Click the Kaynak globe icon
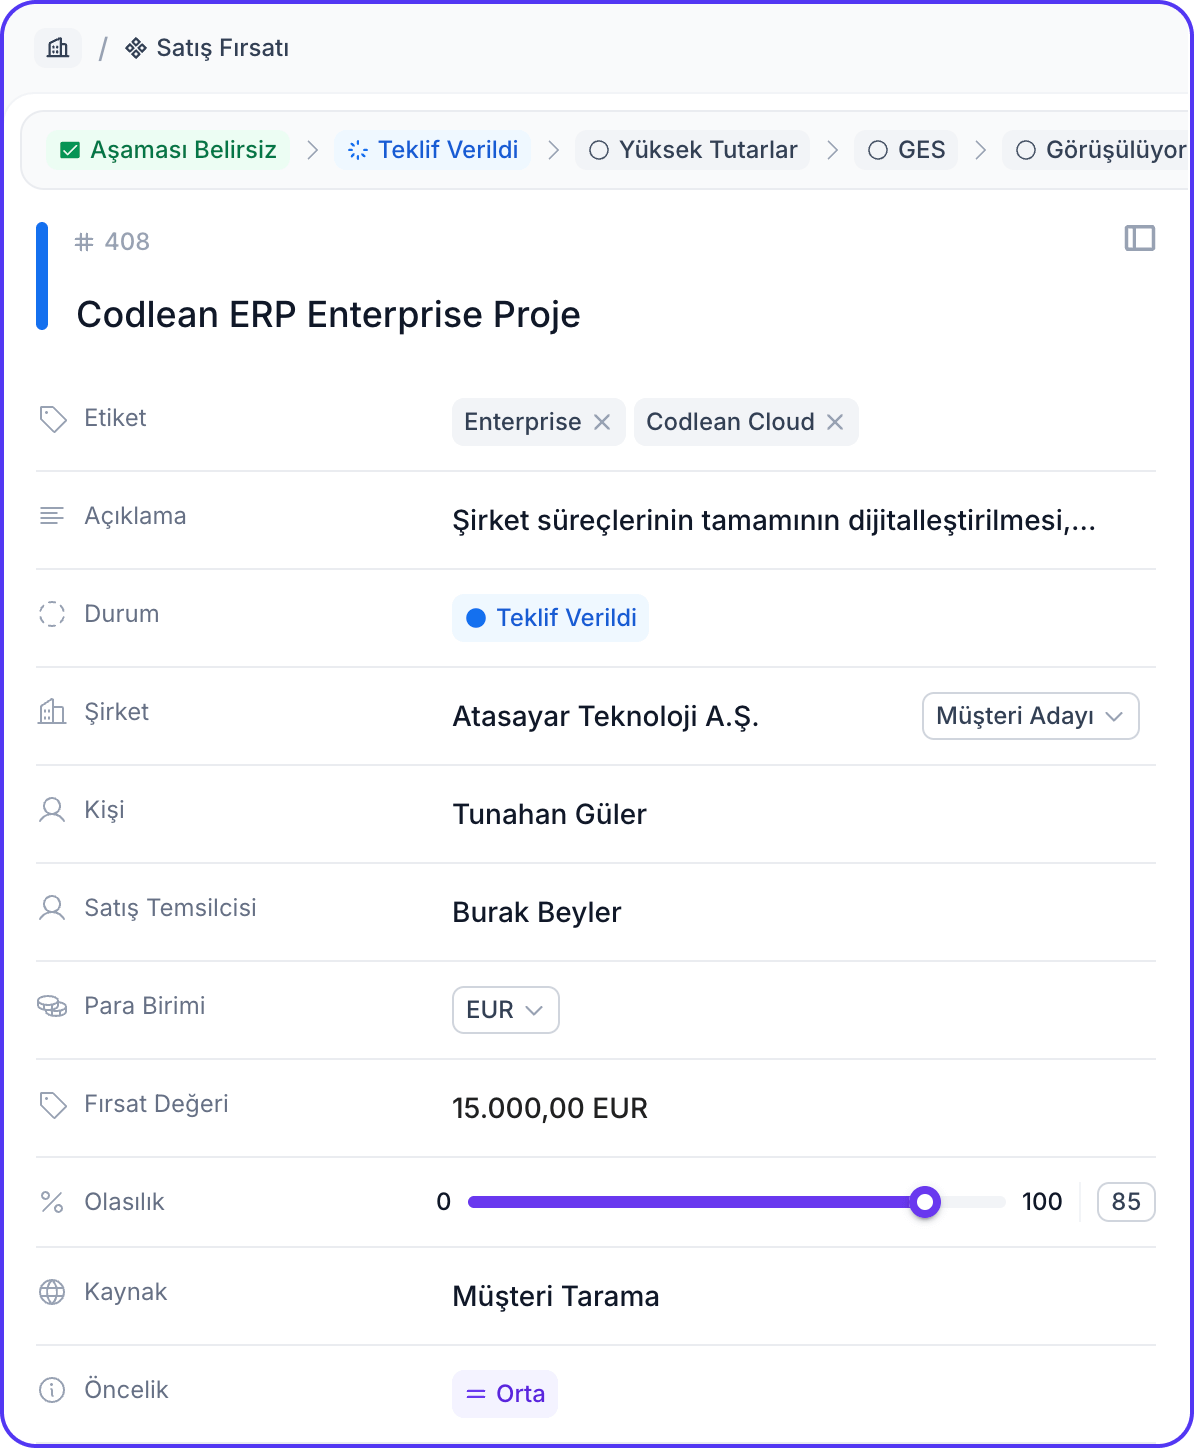 click(x=52, y=1292)
